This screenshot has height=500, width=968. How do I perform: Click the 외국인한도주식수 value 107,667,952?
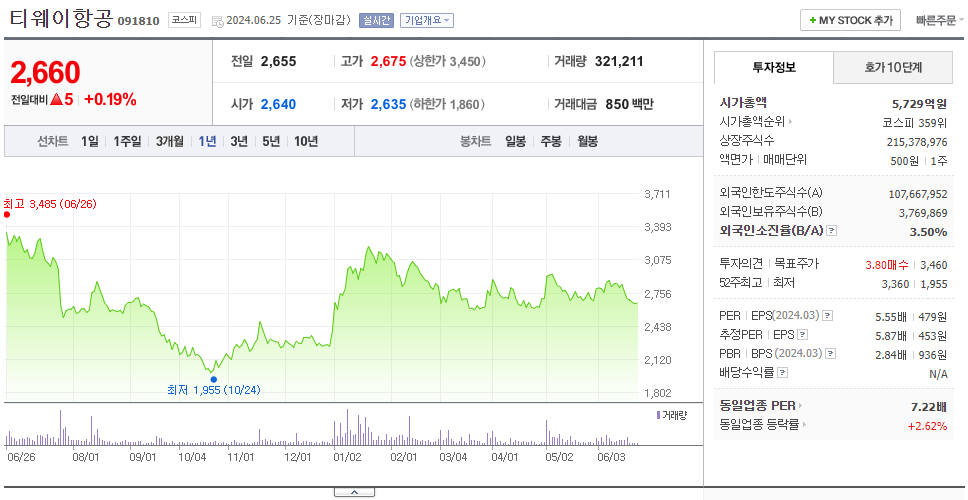pos(918,194)
